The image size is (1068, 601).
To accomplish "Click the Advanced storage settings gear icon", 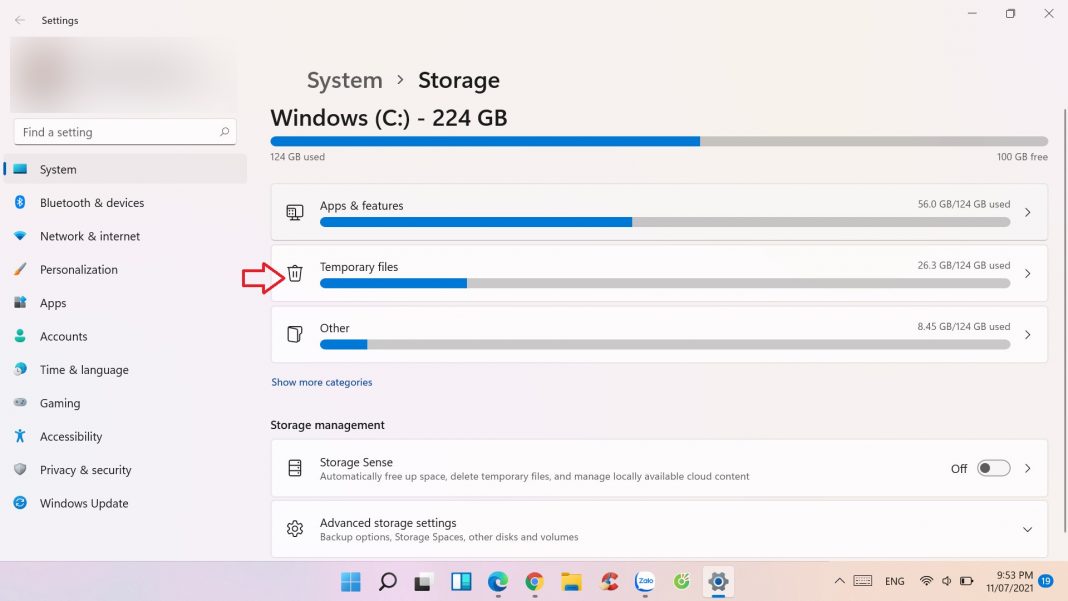I will tap(295, 529).
